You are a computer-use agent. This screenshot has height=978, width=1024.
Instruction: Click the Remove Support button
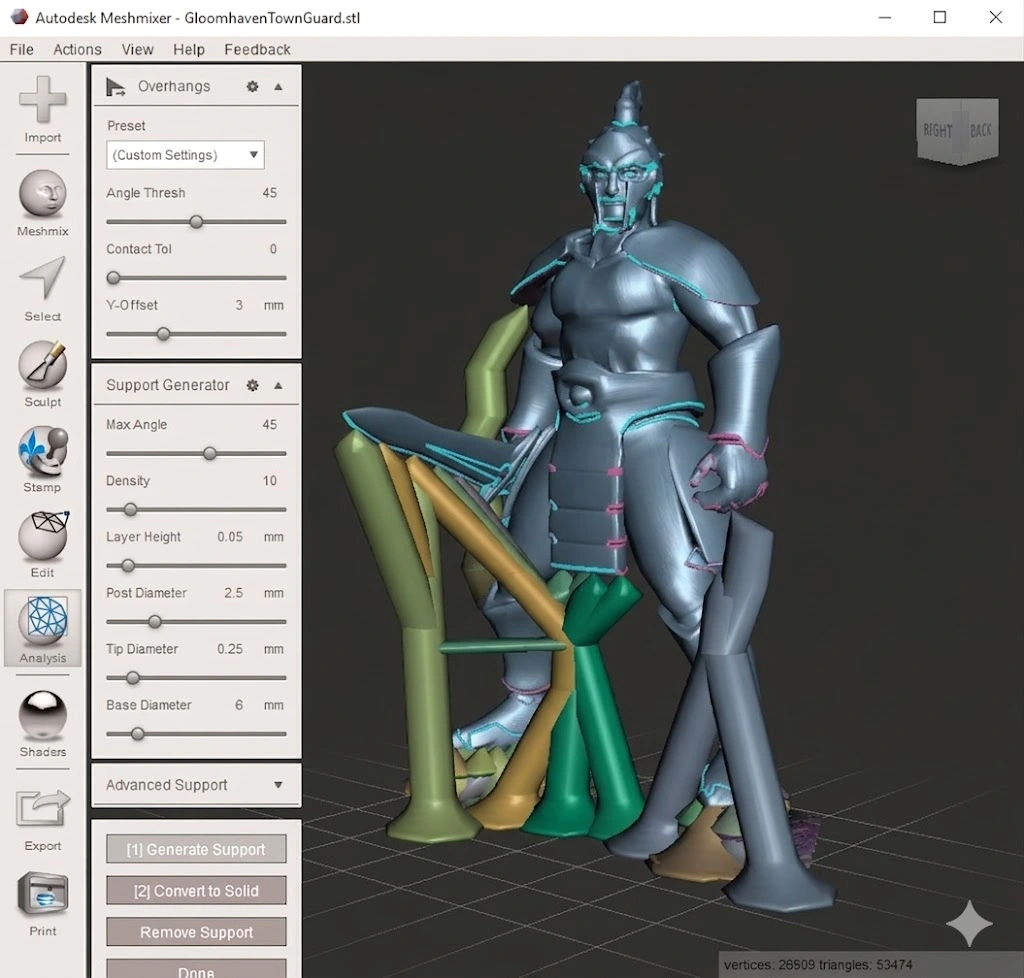point(196,932)
